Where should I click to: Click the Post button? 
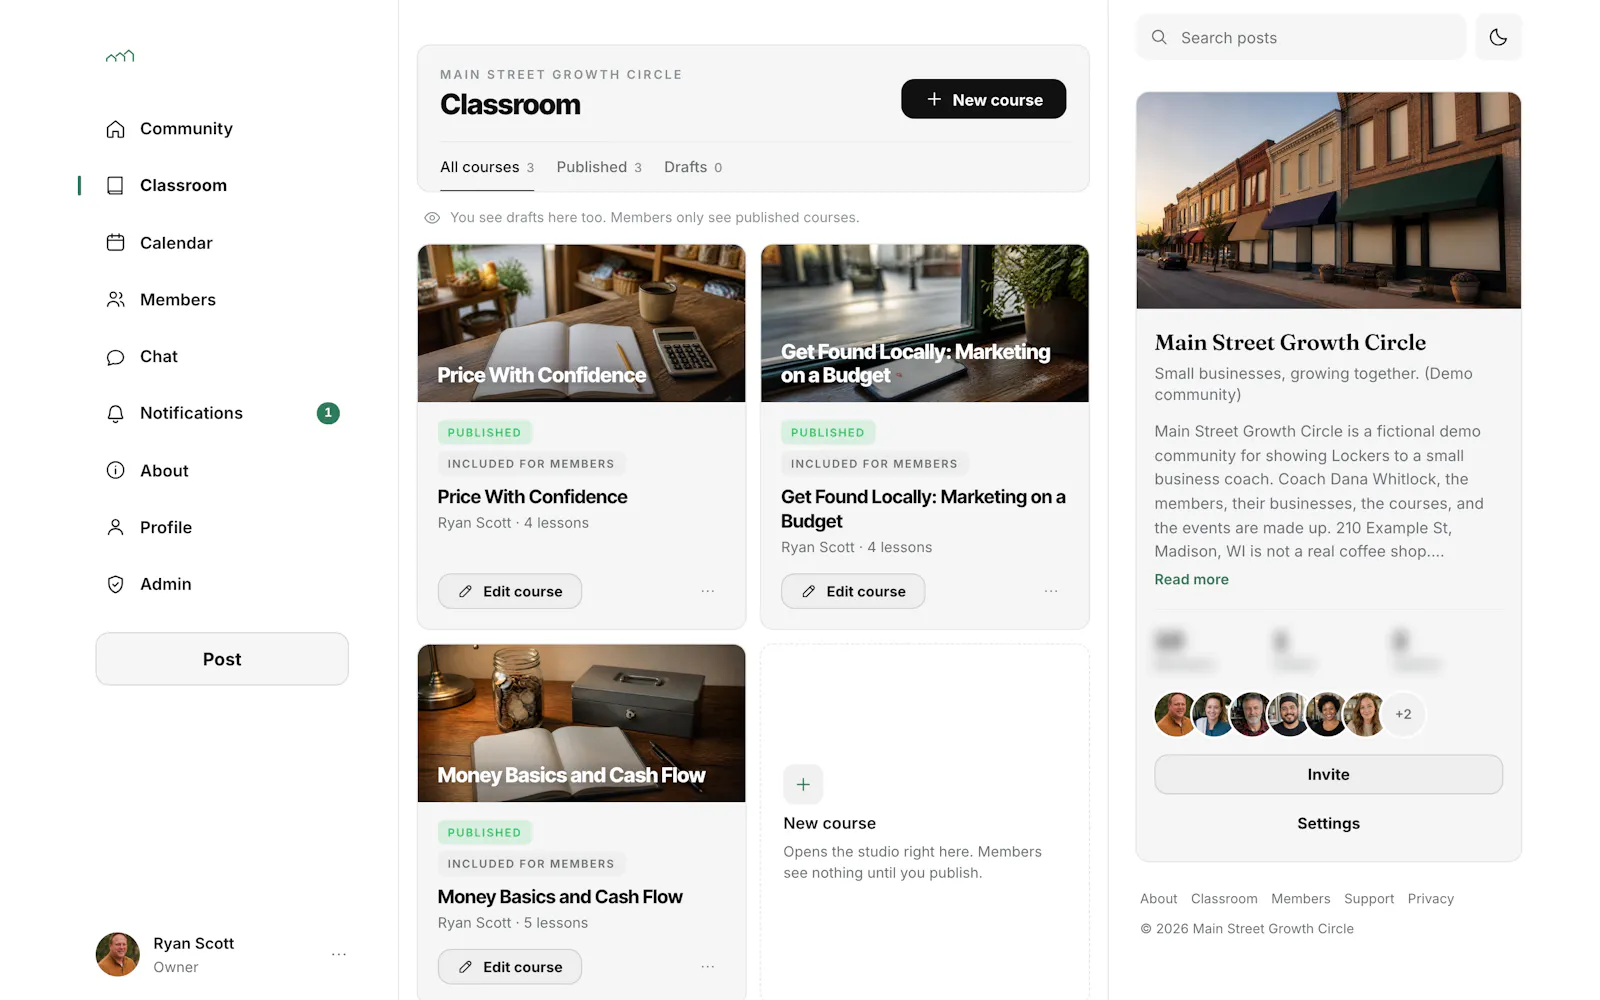(x=222, y=659)
